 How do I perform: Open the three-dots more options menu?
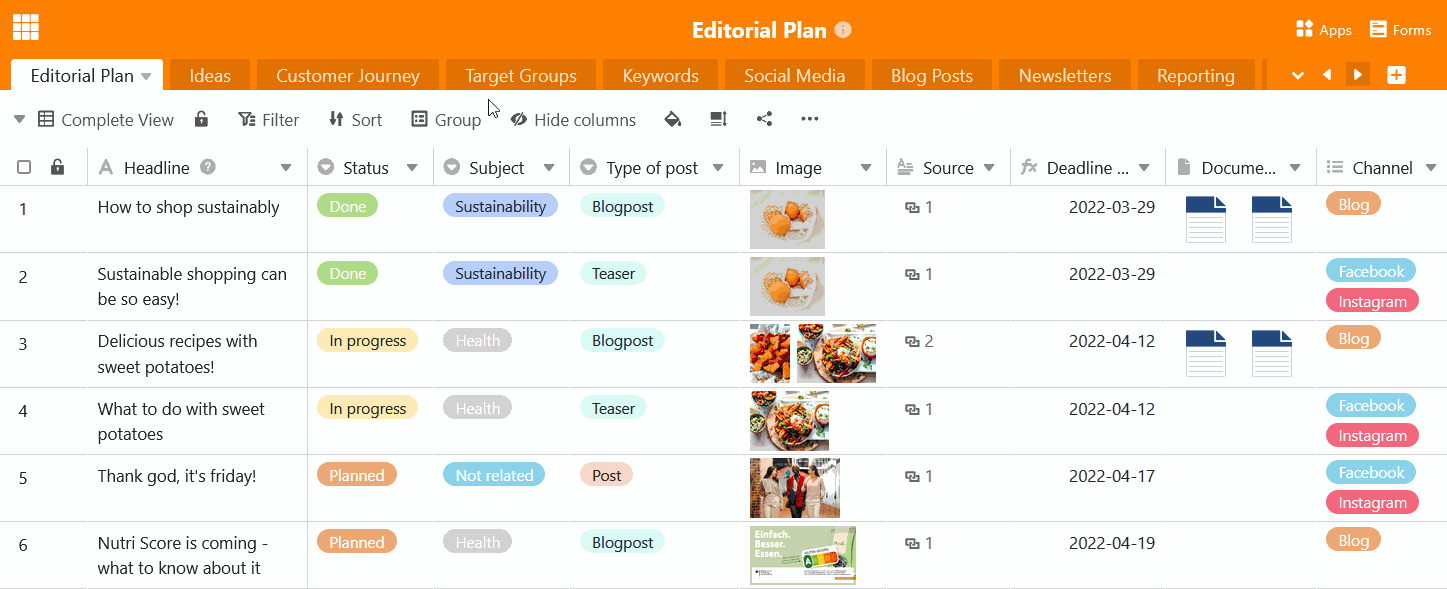point(810,119)
